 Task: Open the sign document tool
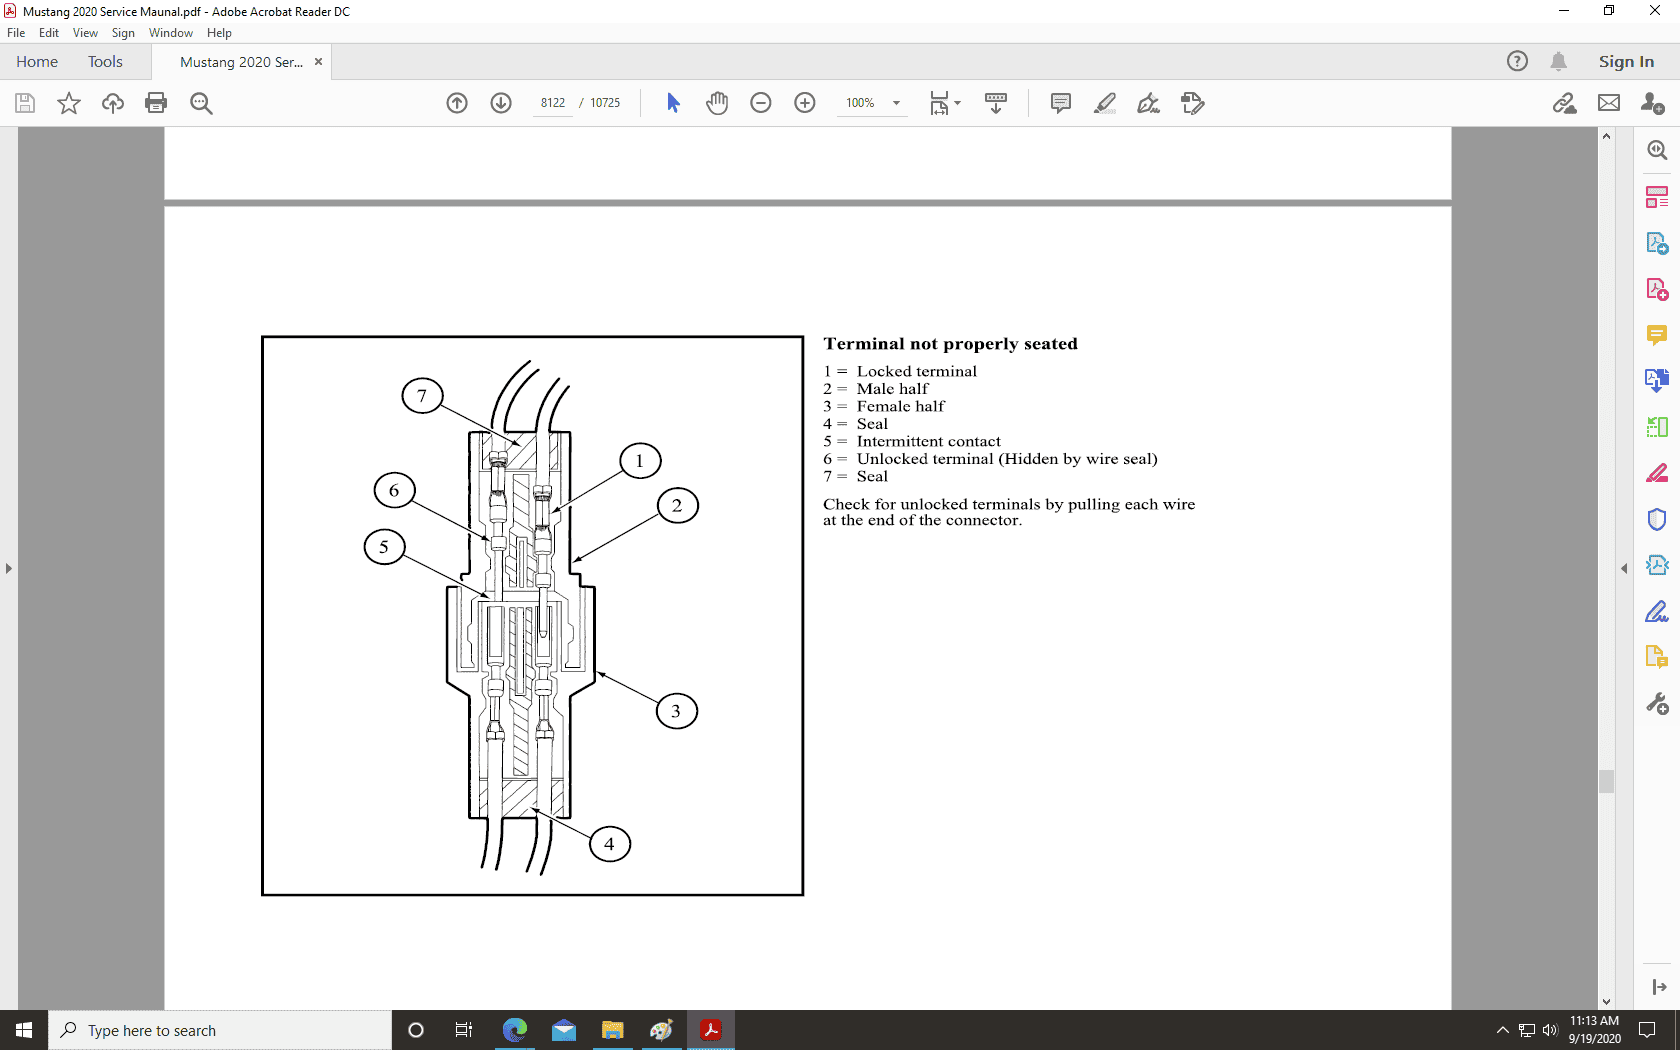[1149, 103]
